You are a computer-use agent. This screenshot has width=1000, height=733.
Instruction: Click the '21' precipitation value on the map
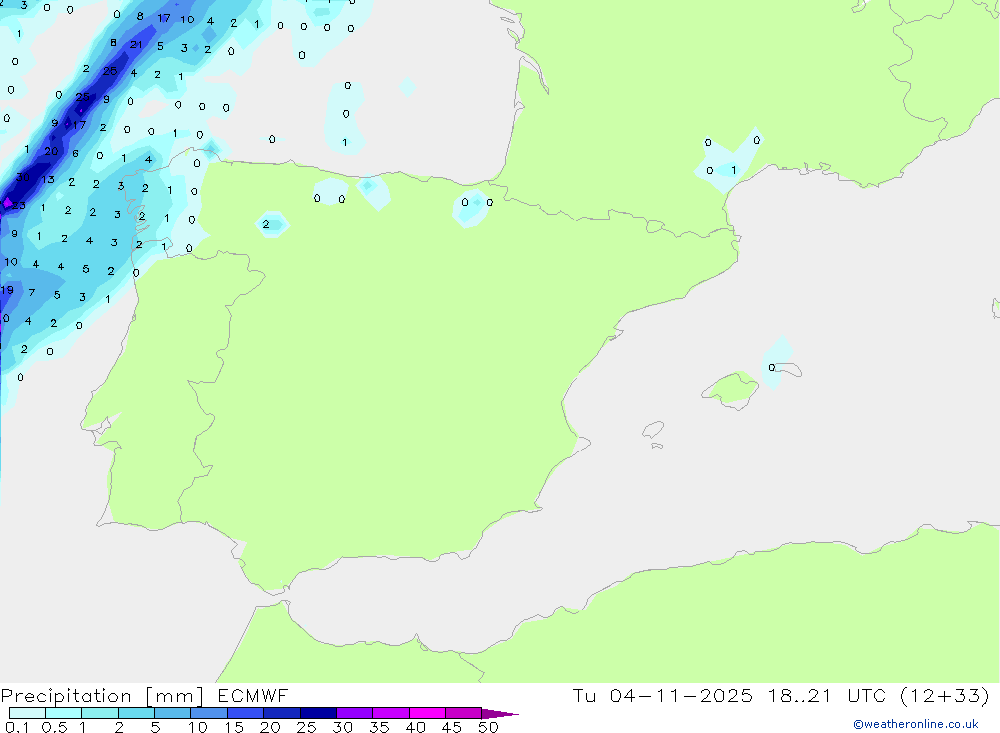pyautogui.click(x=136, y=45)
